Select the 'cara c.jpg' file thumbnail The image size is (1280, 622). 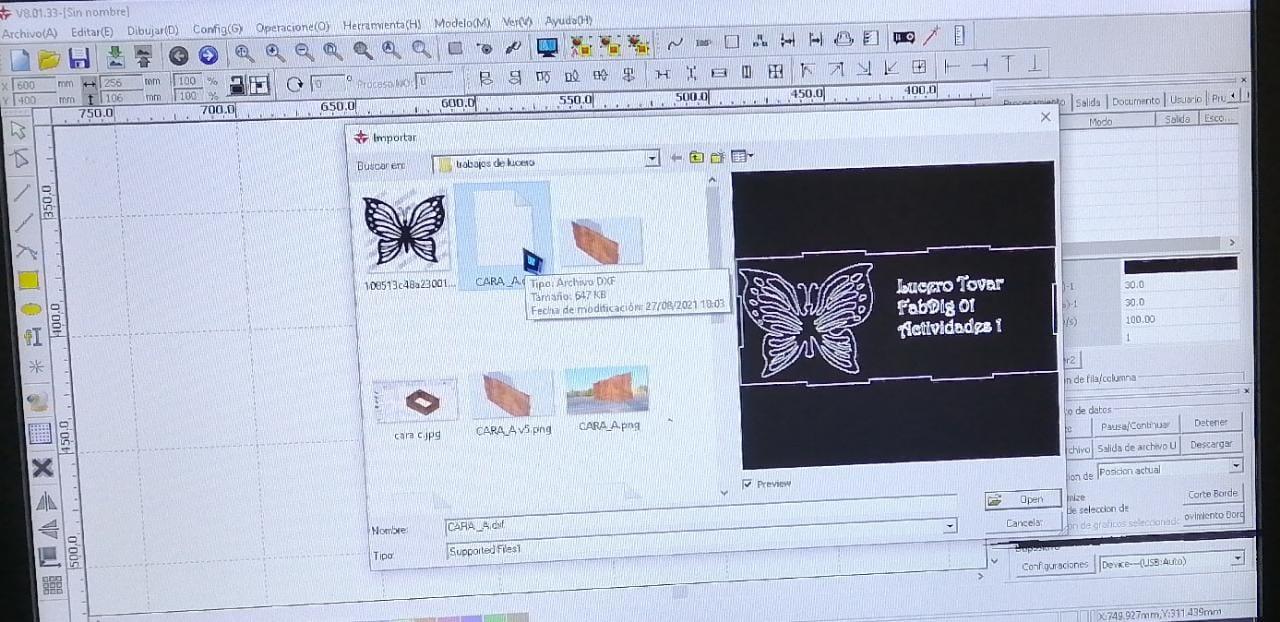coord(416,402)
